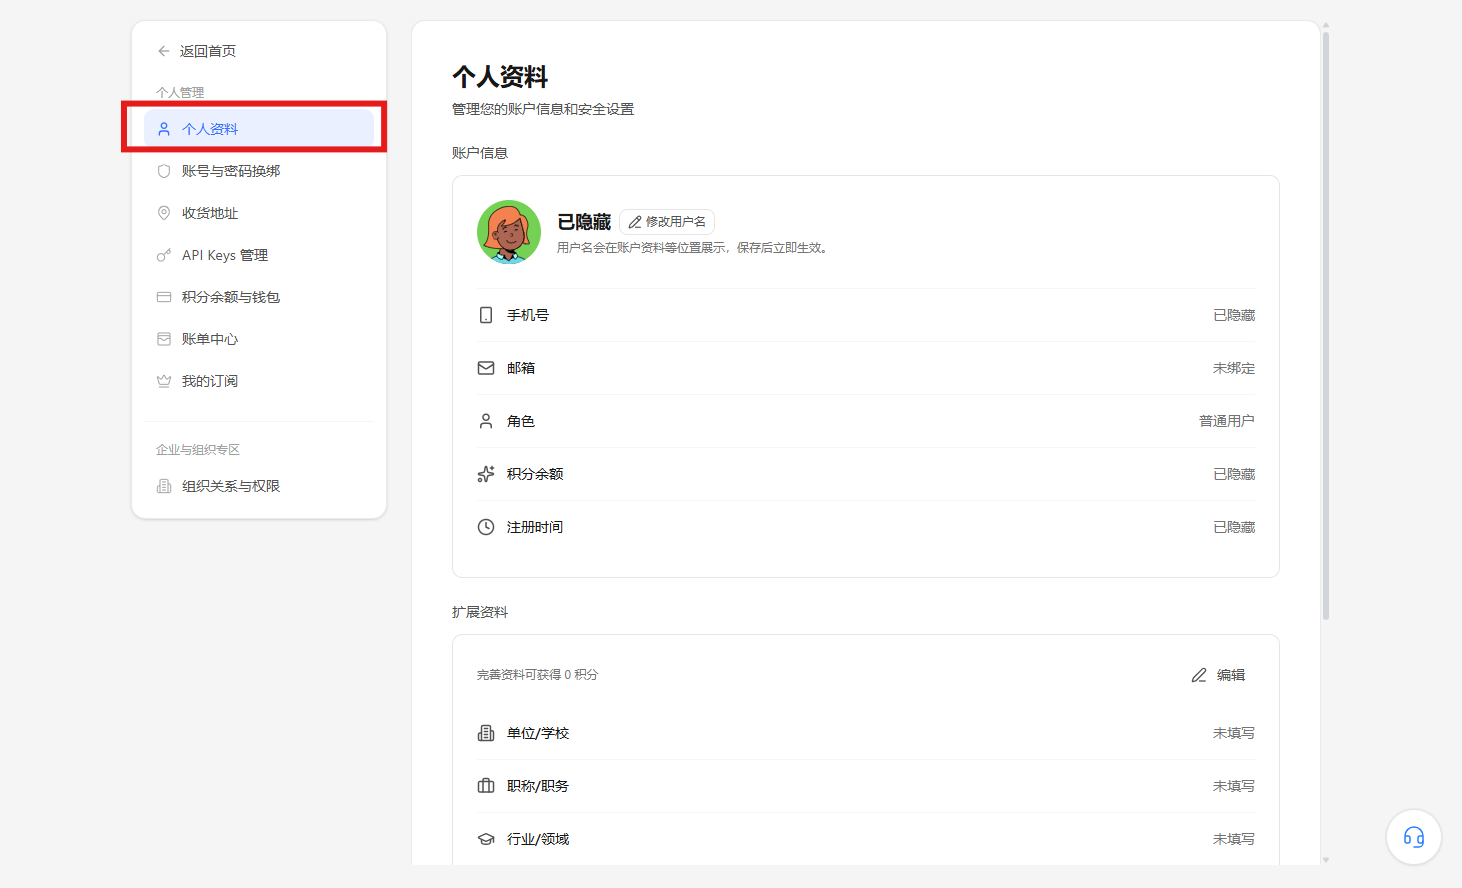Click the location pin icon for 收货地址
Screen dimensions: 1462x888
pyautogui.click(x=164, y=213)
